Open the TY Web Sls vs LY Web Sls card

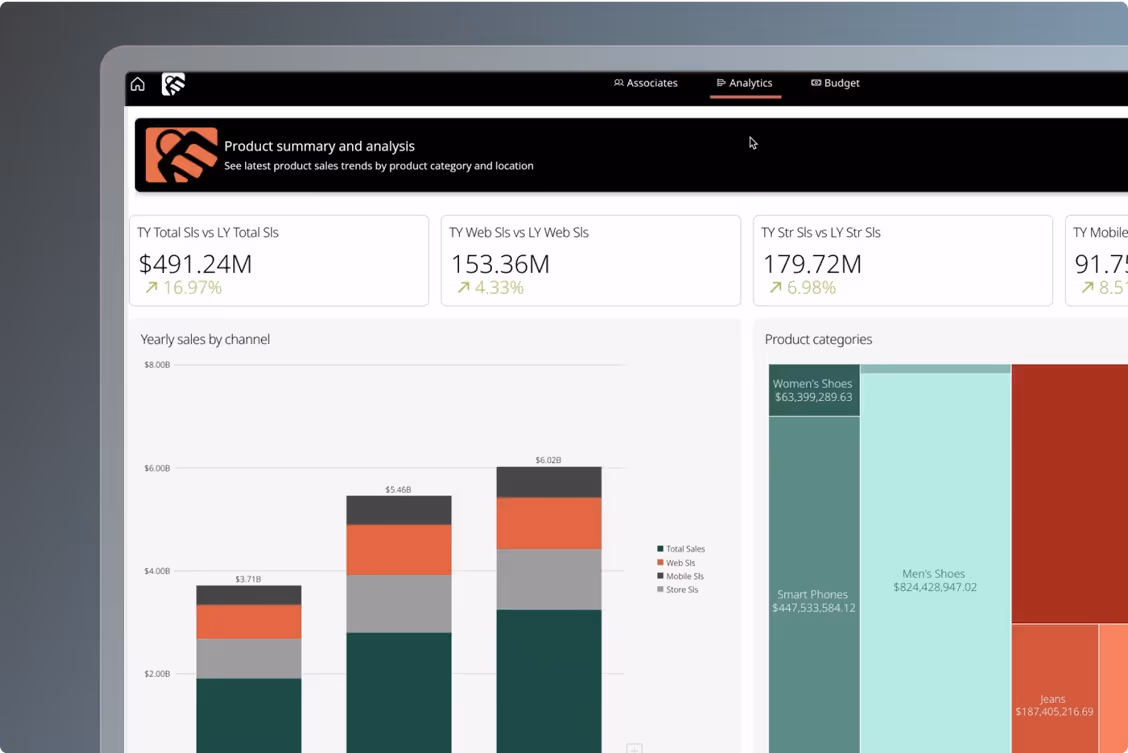[591, 260]
